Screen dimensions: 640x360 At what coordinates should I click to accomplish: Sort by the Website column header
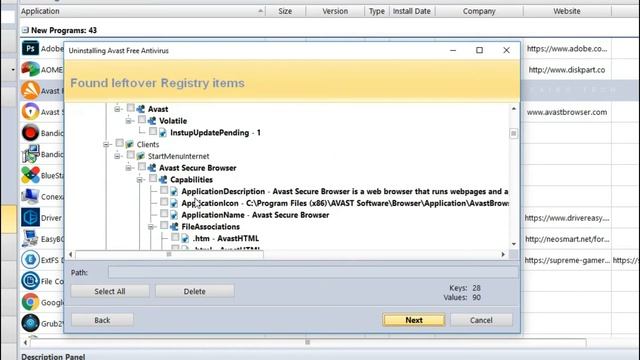(x=567, y=11)
